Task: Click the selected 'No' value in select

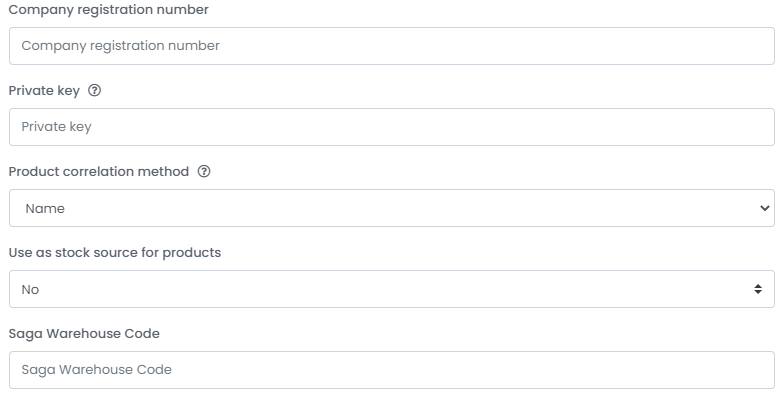Action: coord(30,289)
